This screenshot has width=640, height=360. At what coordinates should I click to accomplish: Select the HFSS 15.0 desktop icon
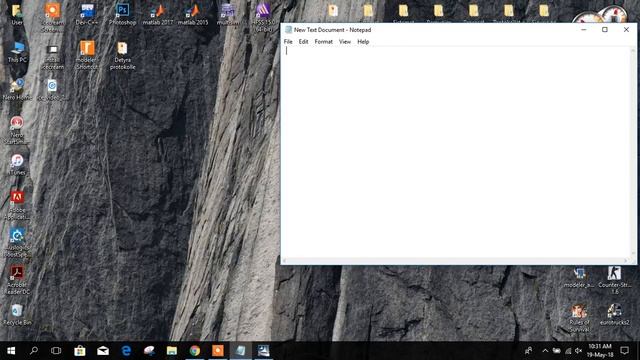(x=263, y=17)
